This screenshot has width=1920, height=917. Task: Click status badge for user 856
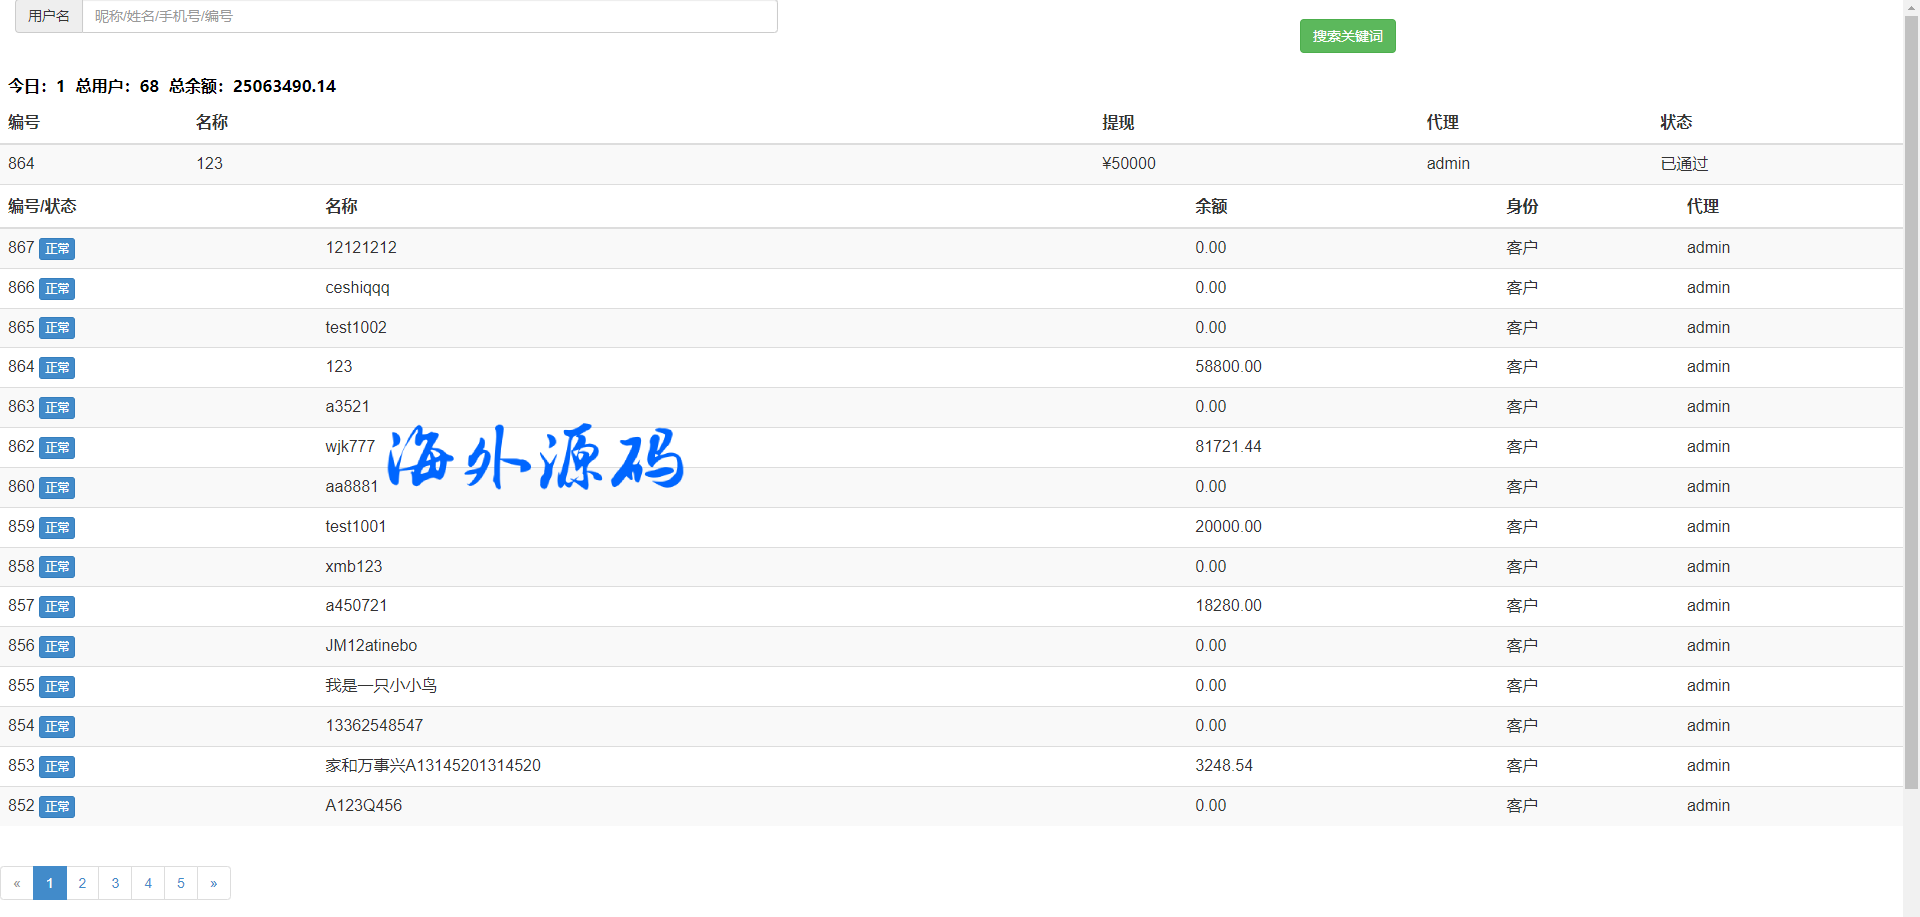[x=57, y=647]
